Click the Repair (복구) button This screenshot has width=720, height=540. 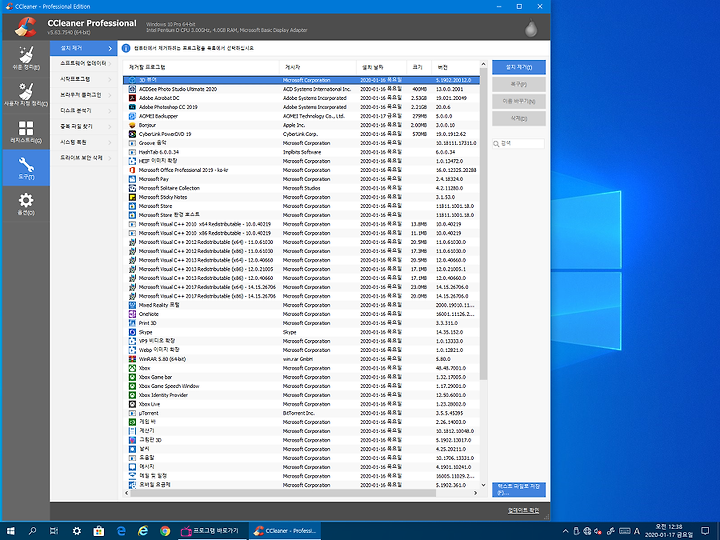pos(519,84)
